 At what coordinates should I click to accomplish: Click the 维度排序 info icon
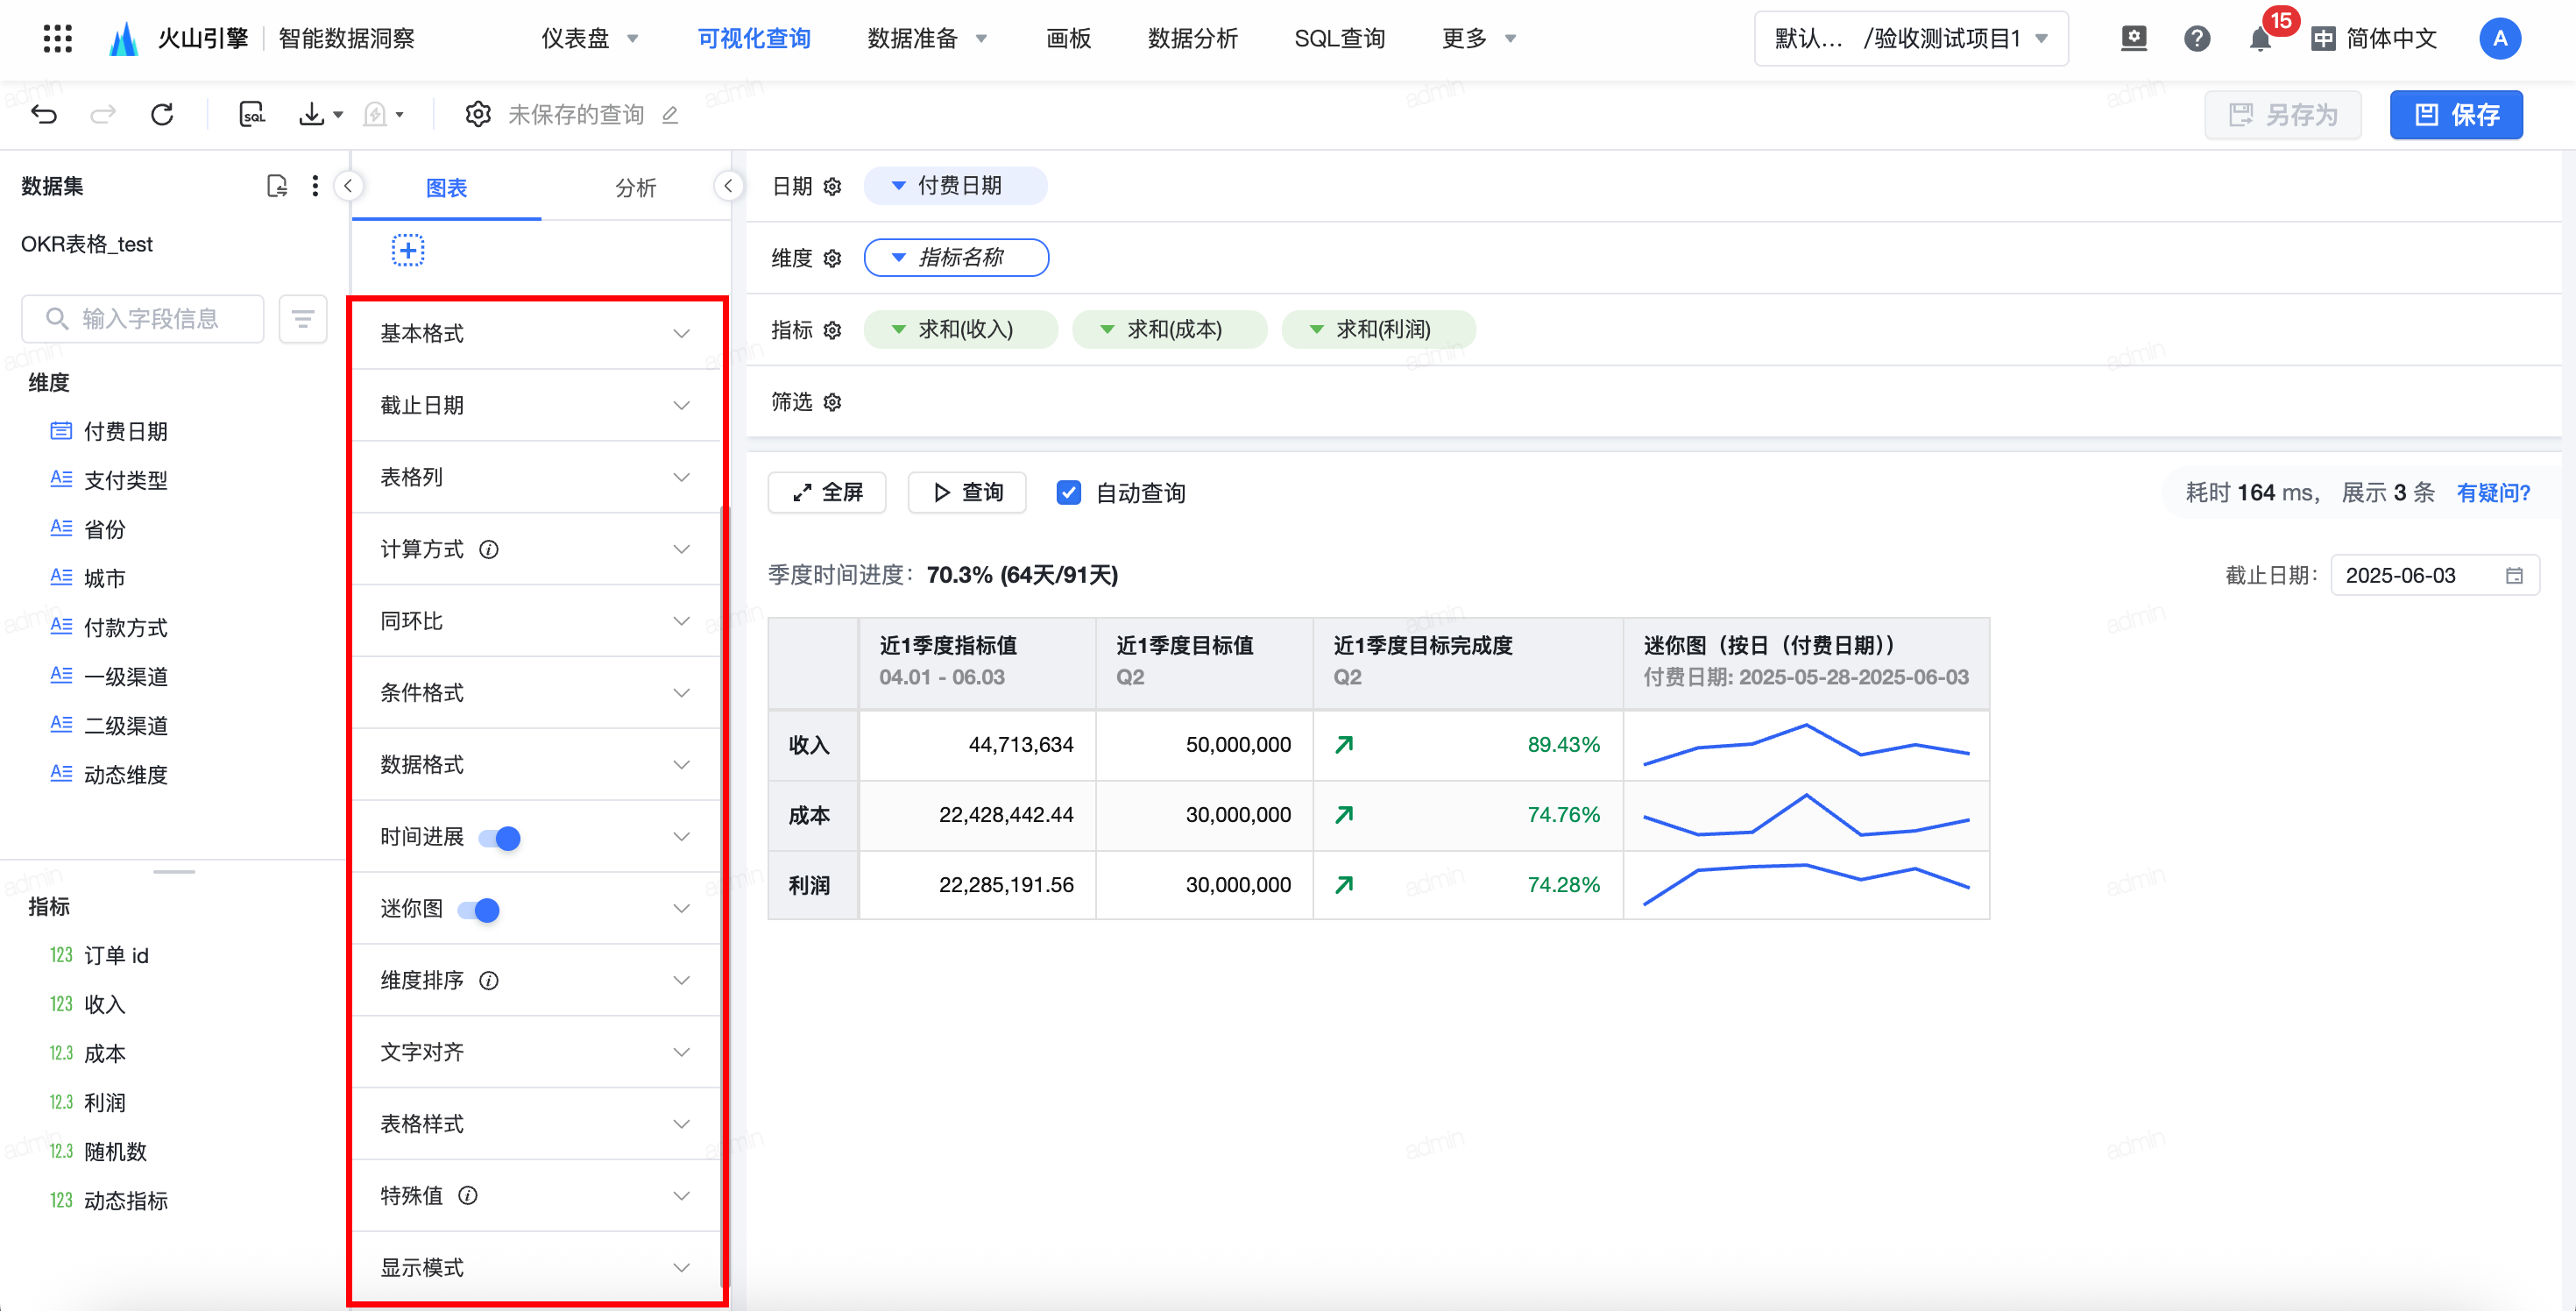coord(489,980)
